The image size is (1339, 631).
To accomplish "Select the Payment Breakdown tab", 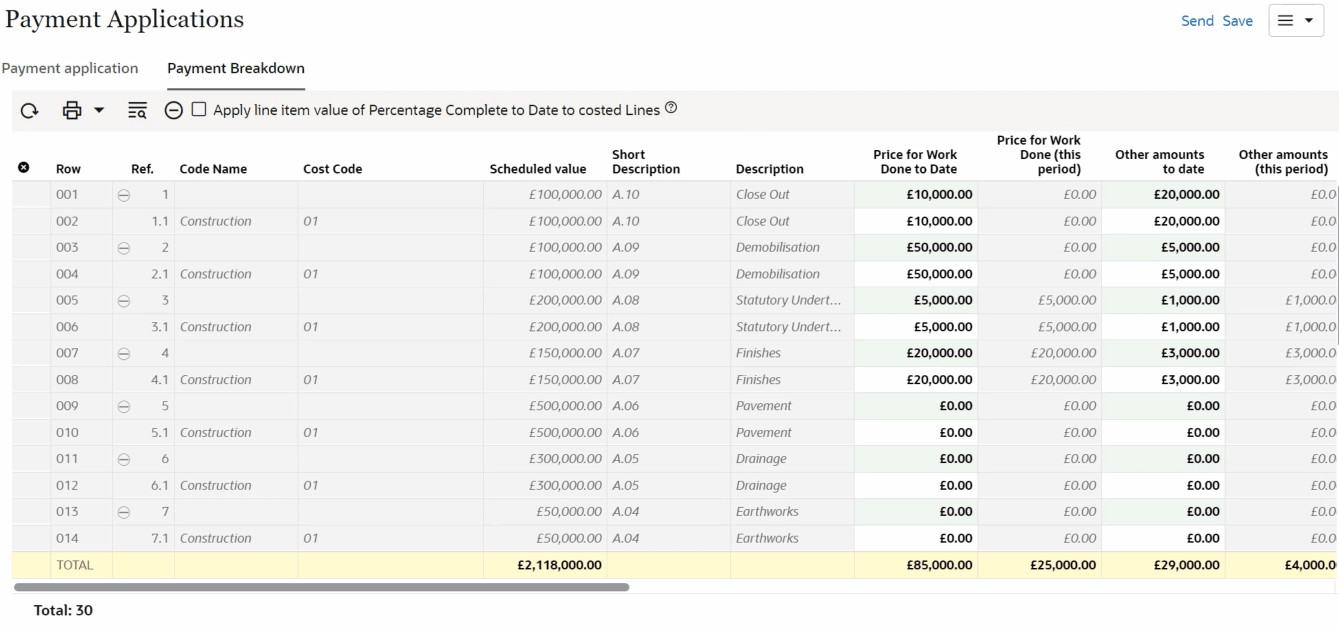I will 236,68.
